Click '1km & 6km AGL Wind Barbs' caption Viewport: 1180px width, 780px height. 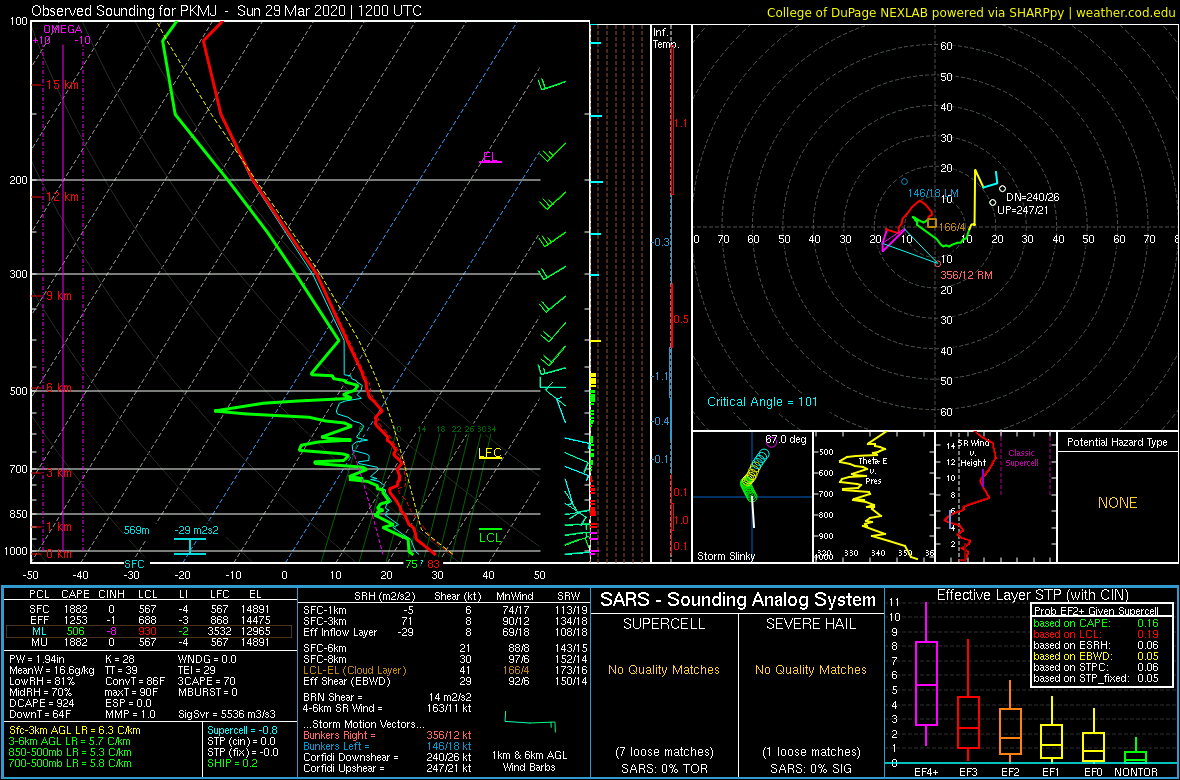pyautogui.click(x=528, y=762)
